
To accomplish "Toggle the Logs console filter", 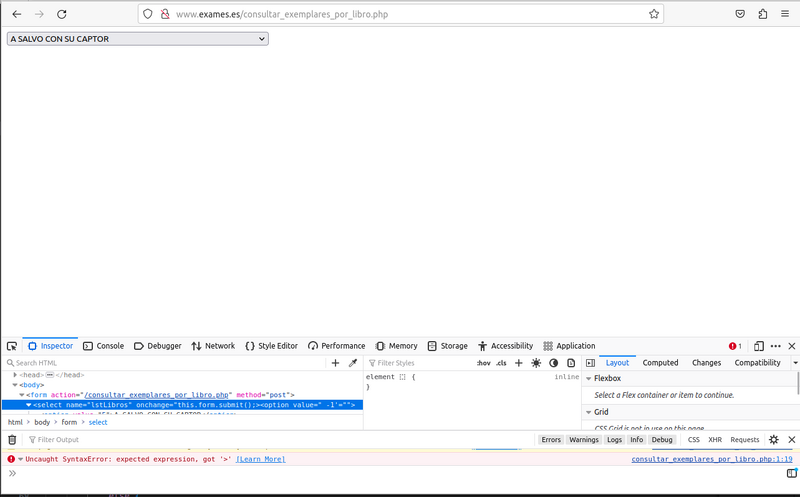I will (x=614, y=439).
